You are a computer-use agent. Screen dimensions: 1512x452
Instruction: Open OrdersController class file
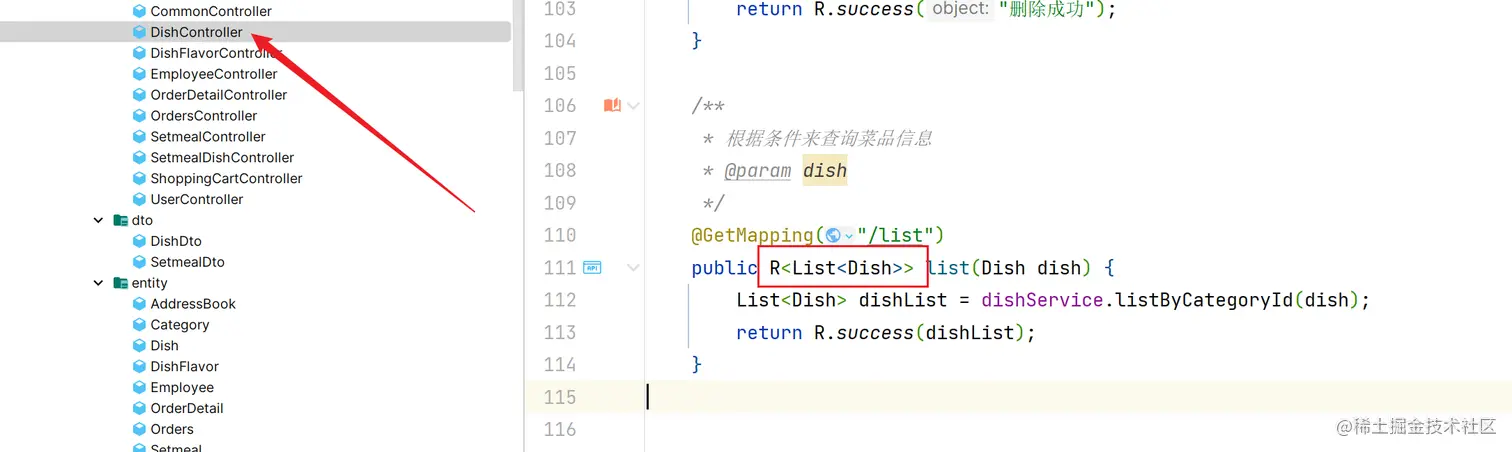click(204, 116)
